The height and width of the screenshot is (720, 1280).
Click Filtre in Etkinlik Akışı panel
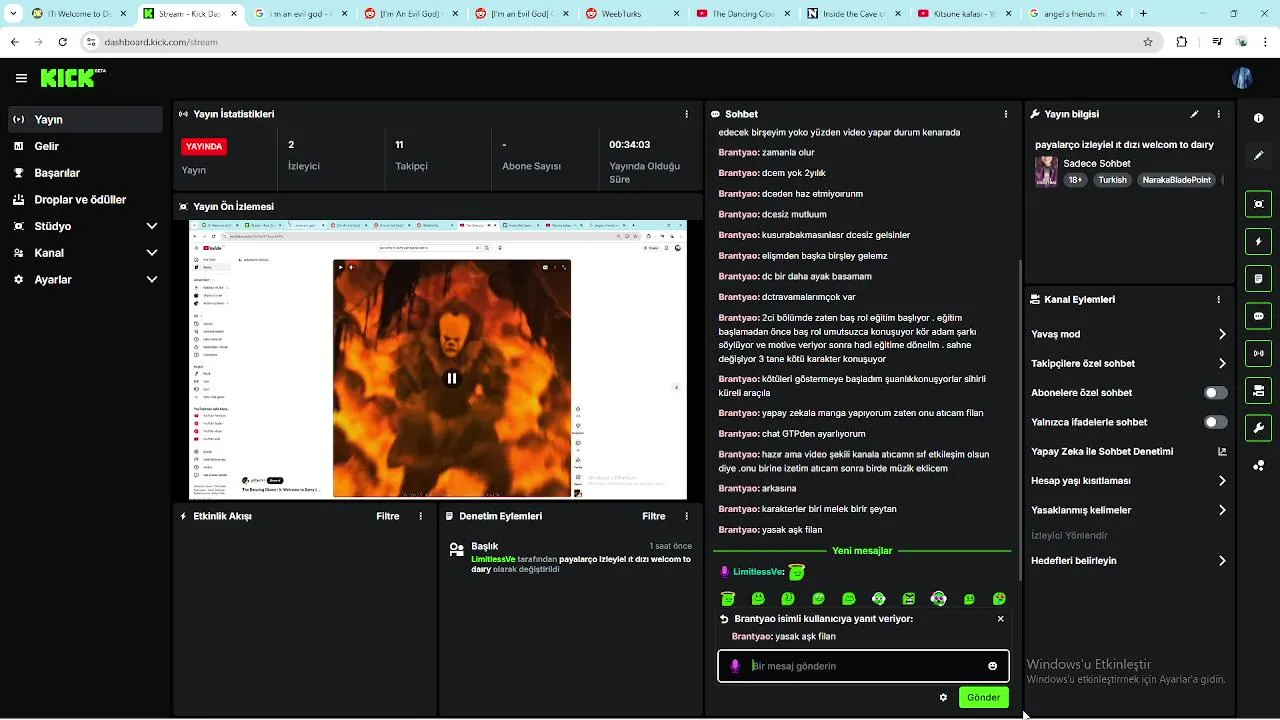(x=388, y=516)
